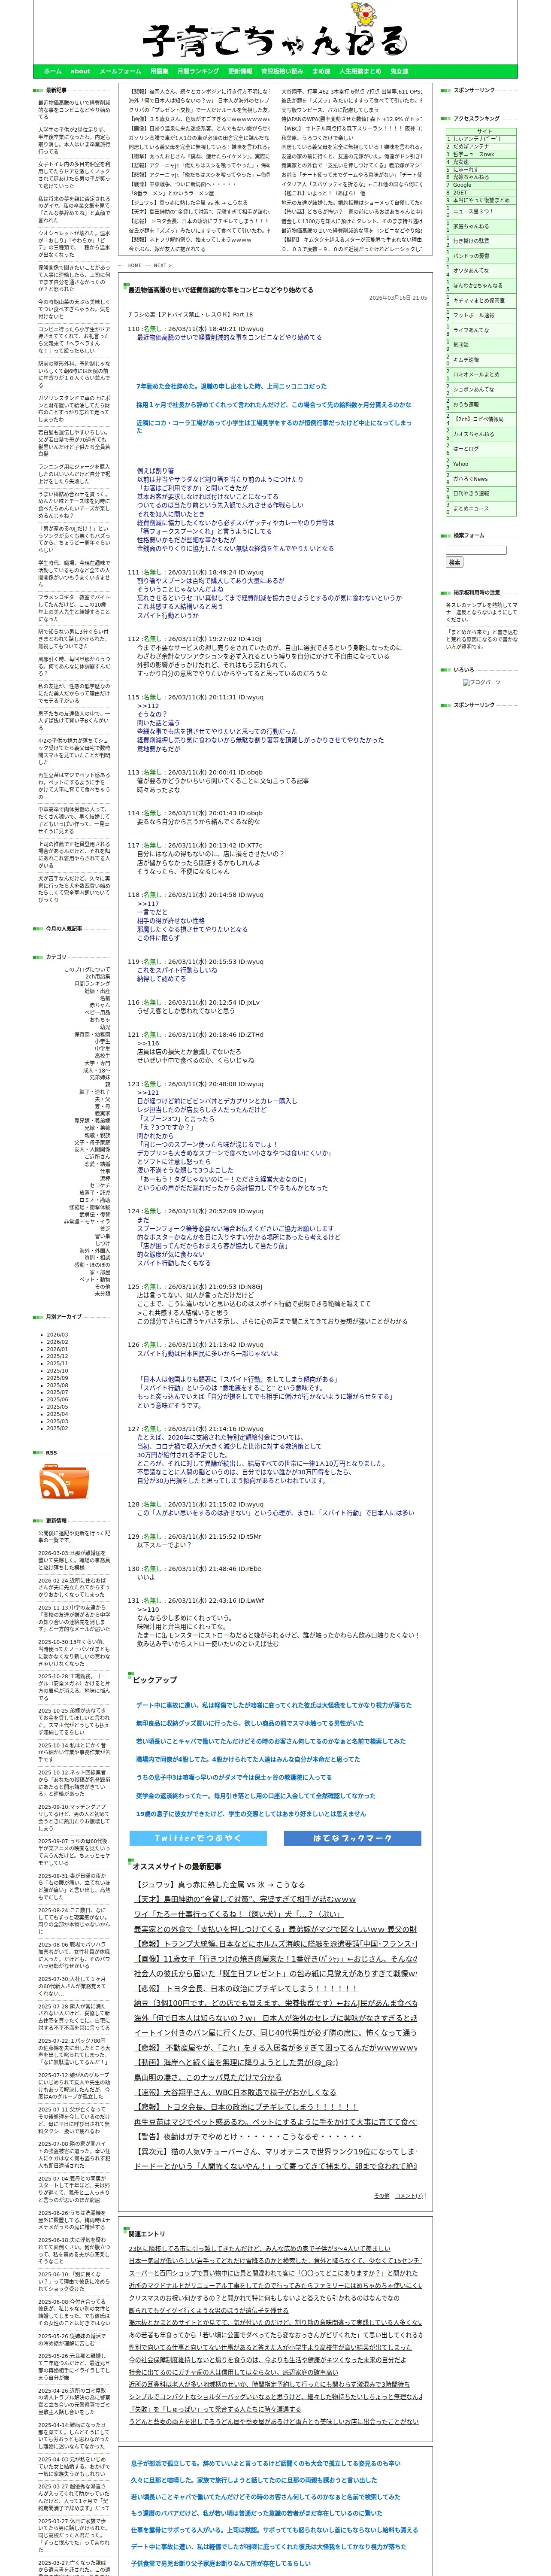Open the 2025/08 monthly archive
The width and height of the screenshot is (551, 2576).
(x=57, y=1384)
